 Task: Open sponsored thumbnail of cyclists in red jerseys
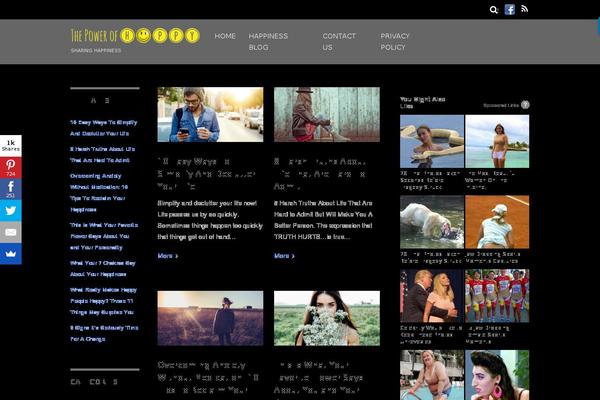pos(497,296)
